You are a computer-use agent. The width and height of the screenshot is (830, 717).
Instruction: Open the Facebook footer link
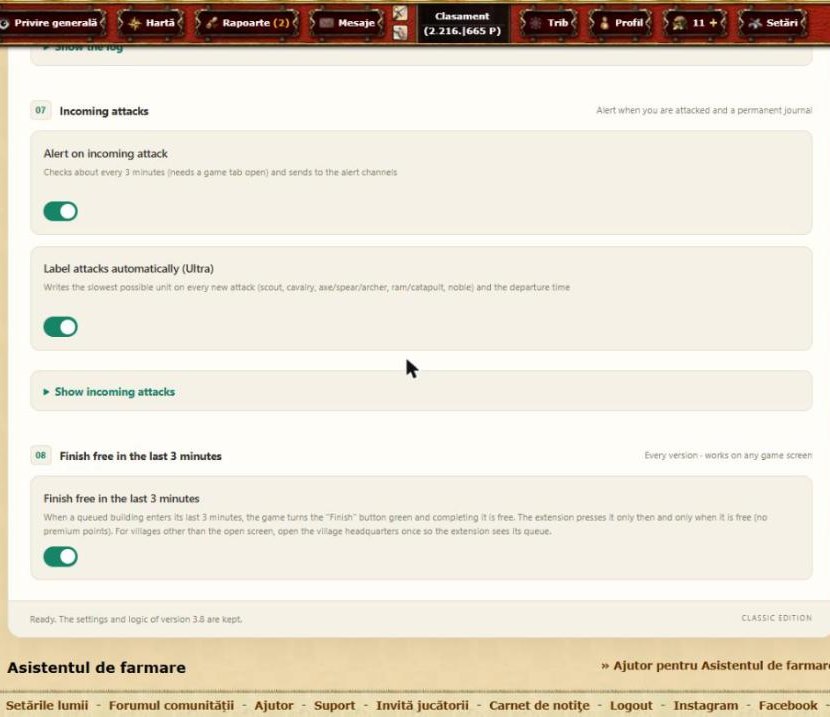(x=788, y=705)
